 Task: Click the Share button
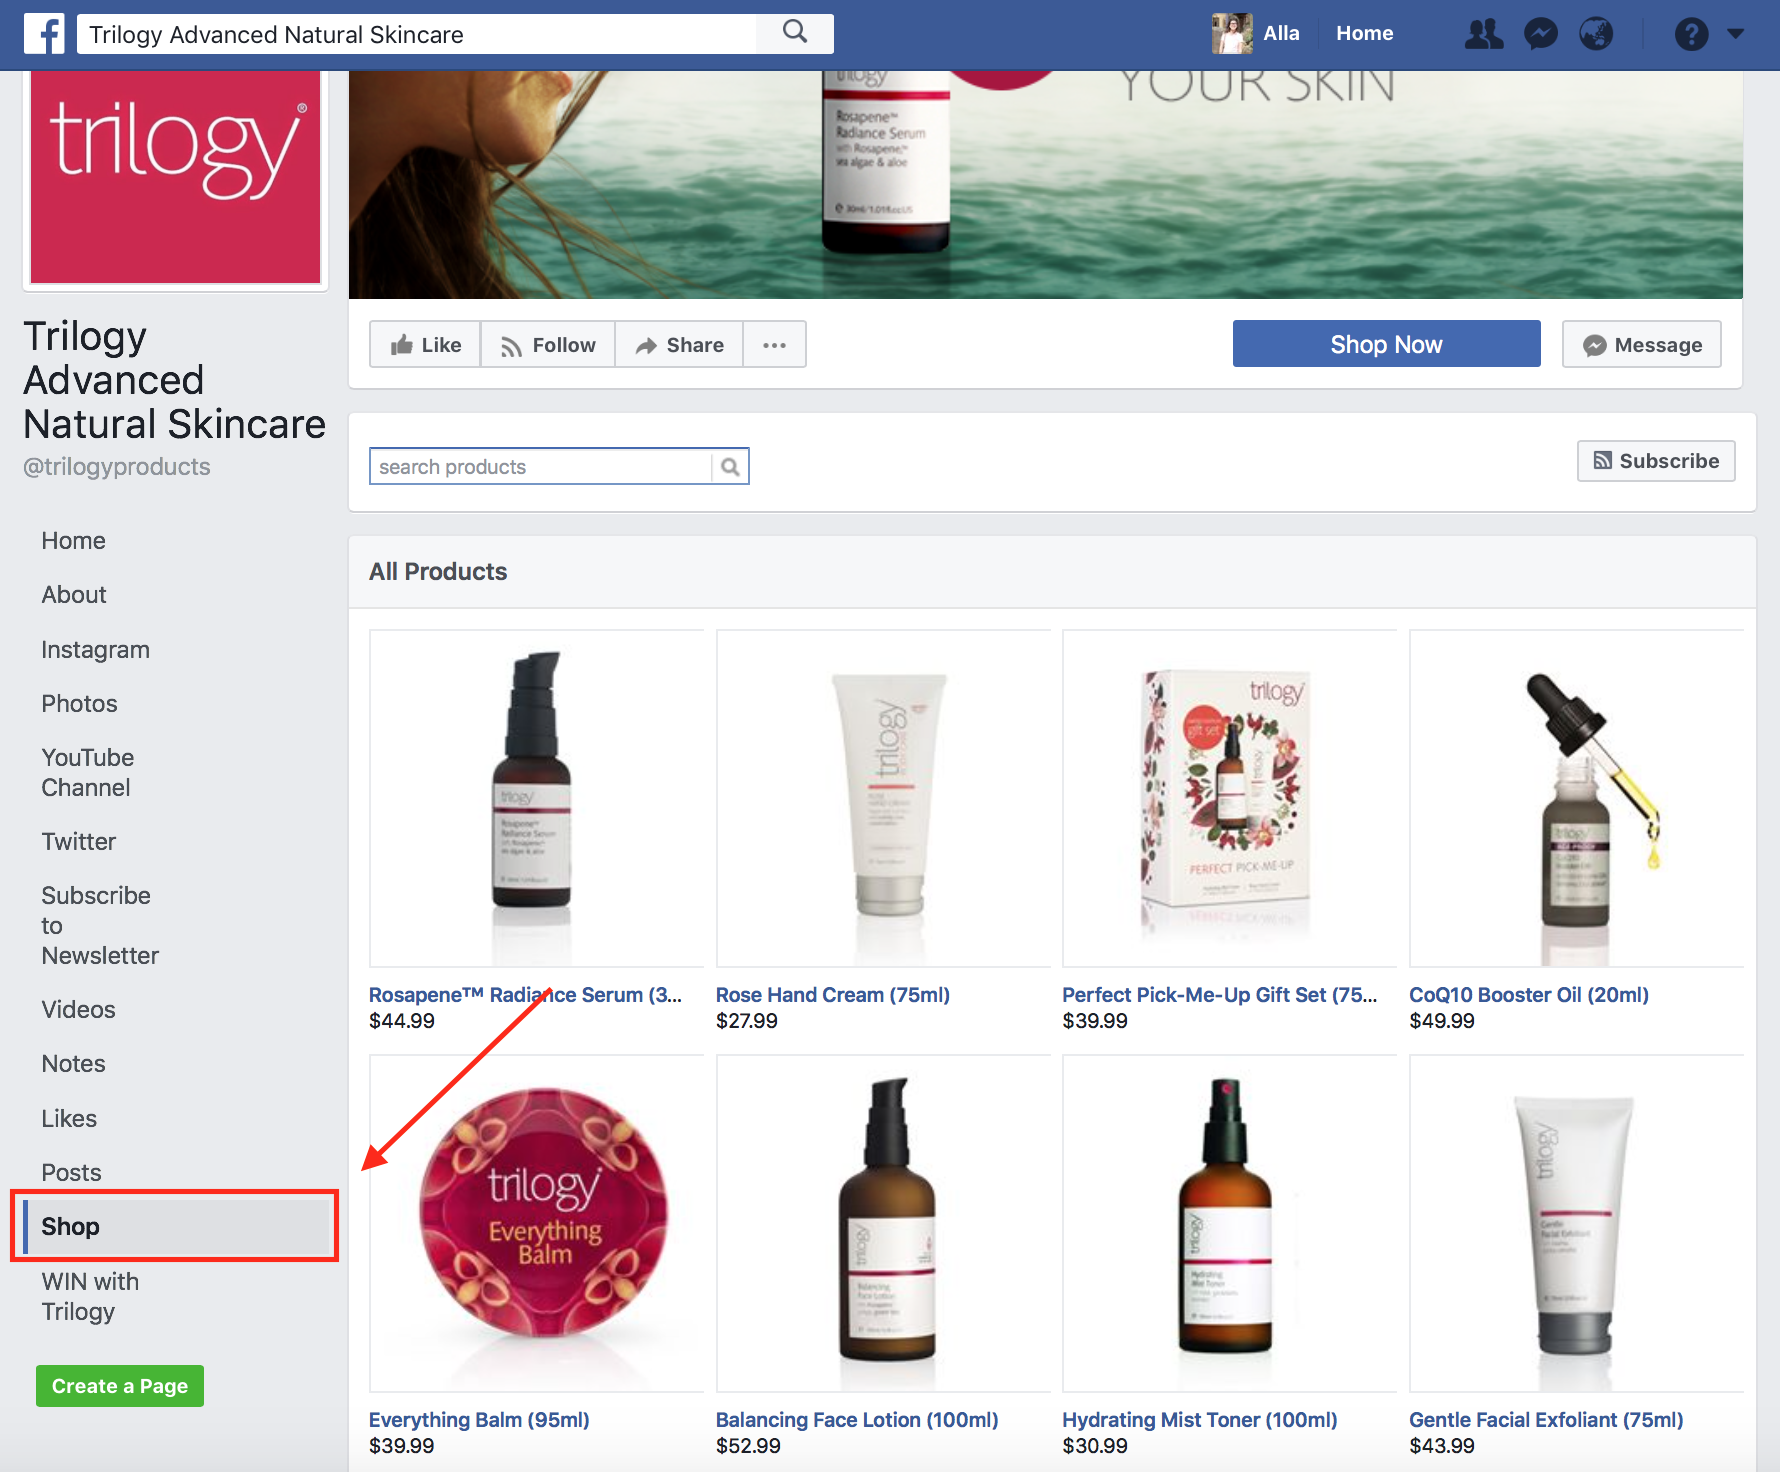(679, 345)
